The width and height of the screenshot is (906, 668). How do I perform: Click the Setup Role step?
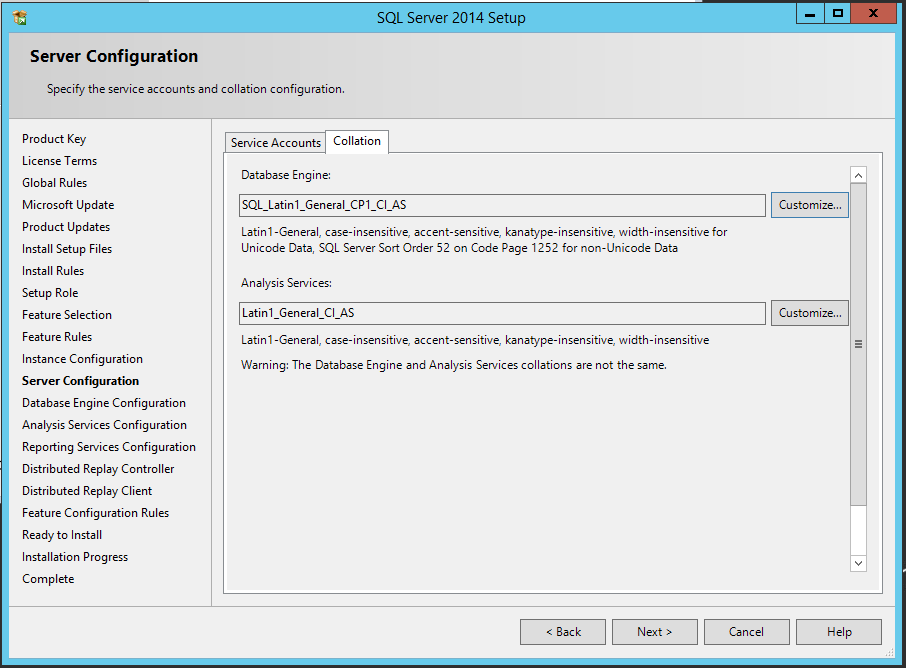coord(50,292)
